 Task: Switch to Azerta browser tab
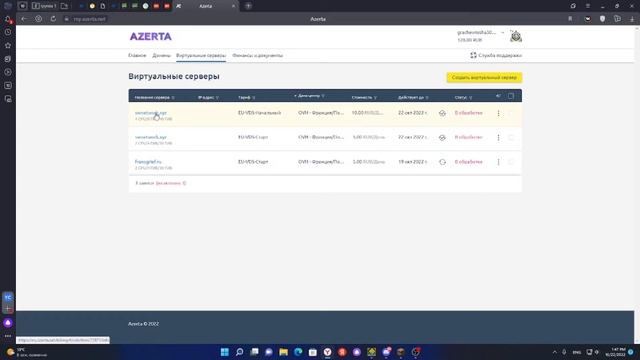click(205, 6)
